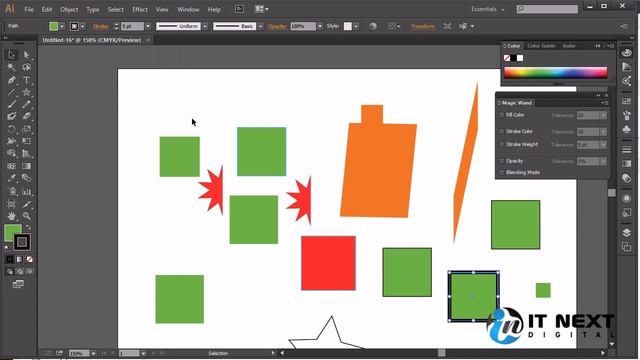Open the Object menu
Screen dimensions: 640x360
tap(69, 9)
